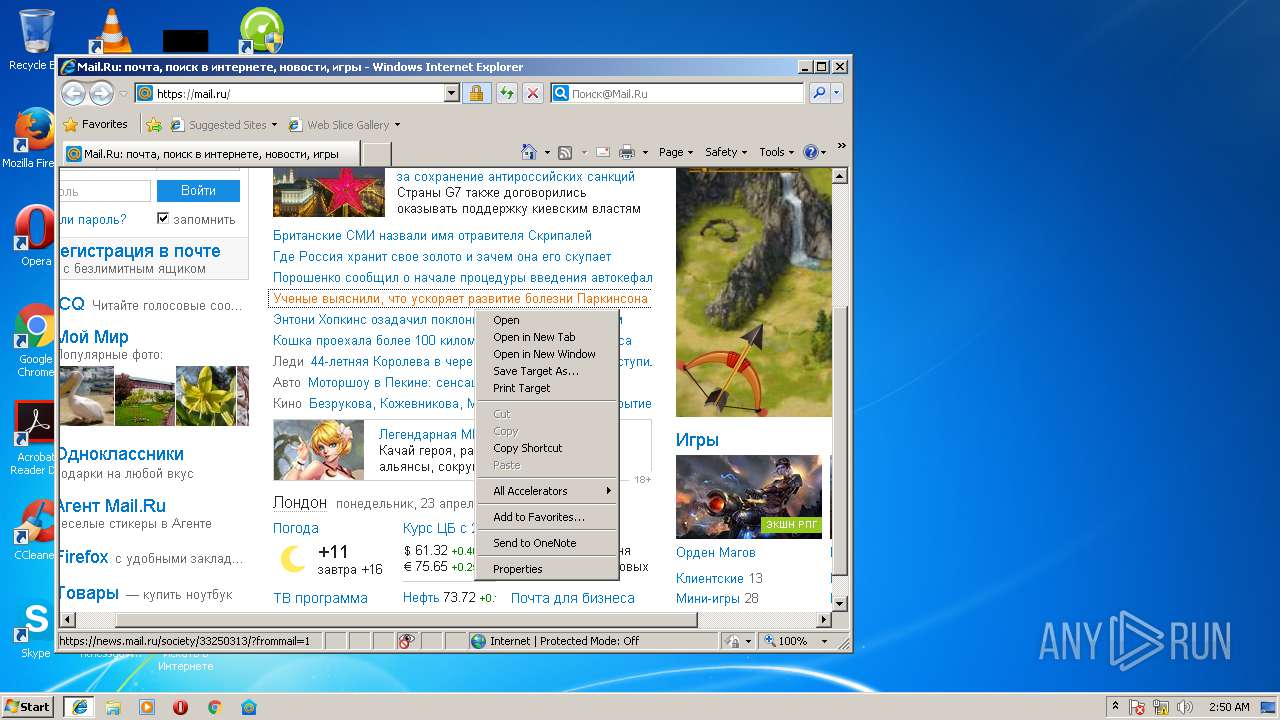This screenshot has width=1280, height=720.
Task: Open the VLC media player desktop icon
Action: [110, 30]
